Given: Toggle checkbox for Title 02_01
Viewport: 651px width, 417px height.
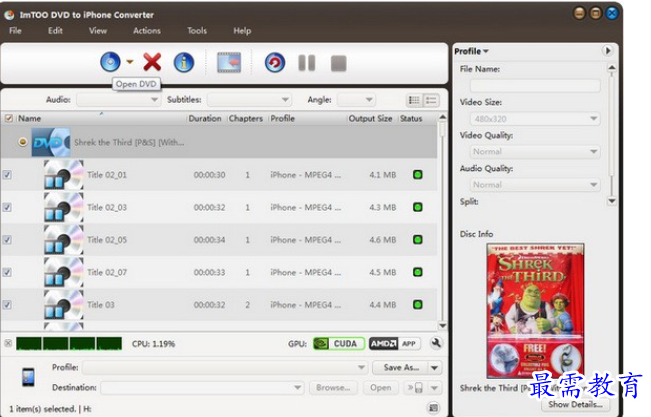Looking at the screenshot, I should (7, 175).
